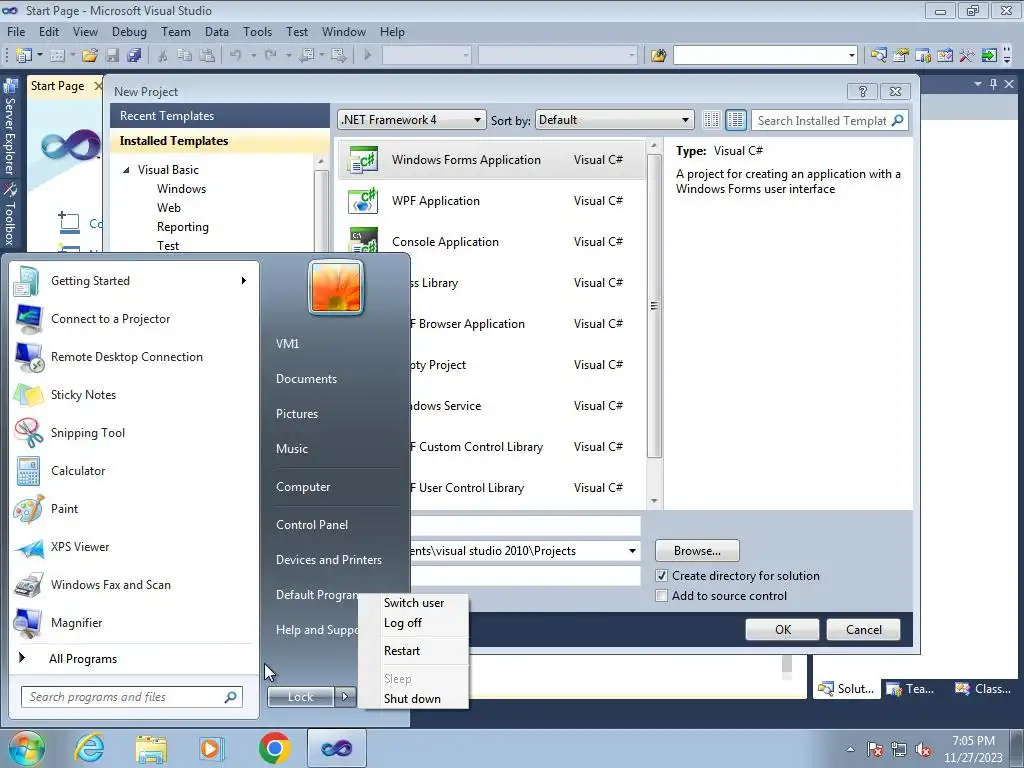Select Log off from the power menu
This screenshot has height=768, width=1024.
pos(403,623)
